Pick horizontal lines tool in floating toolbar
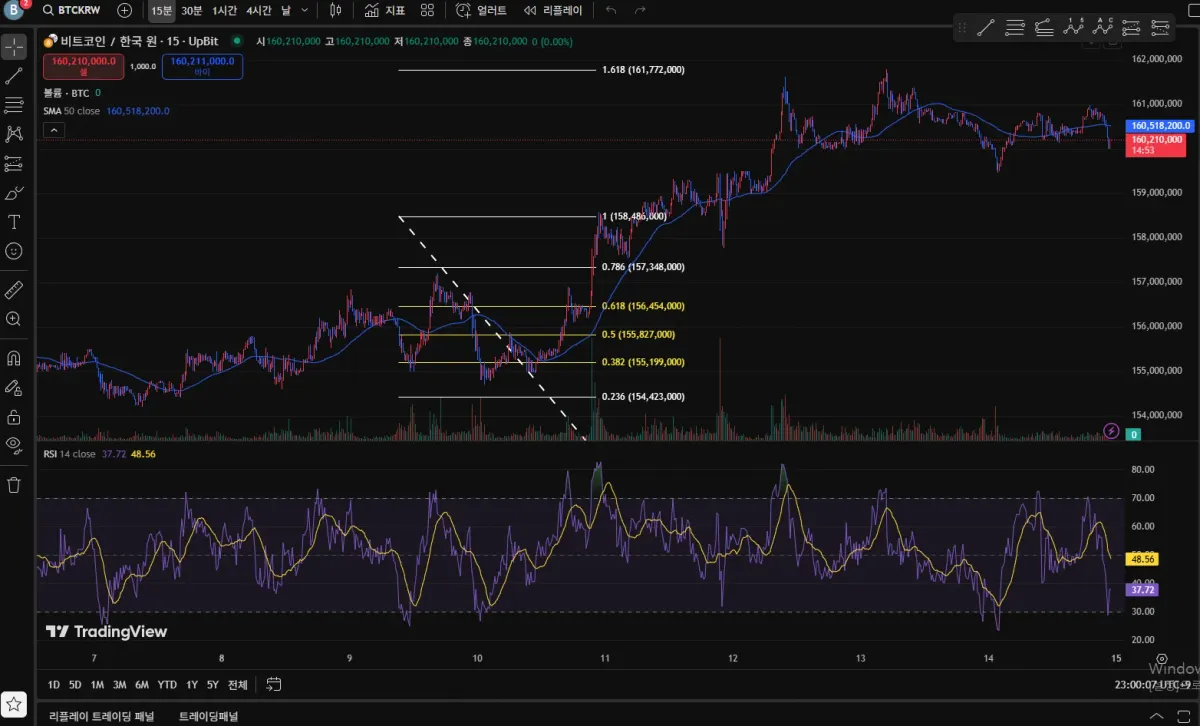The height and width of the screenshot is (726, 1200). pyautogui.click(x=1014, y=27)
